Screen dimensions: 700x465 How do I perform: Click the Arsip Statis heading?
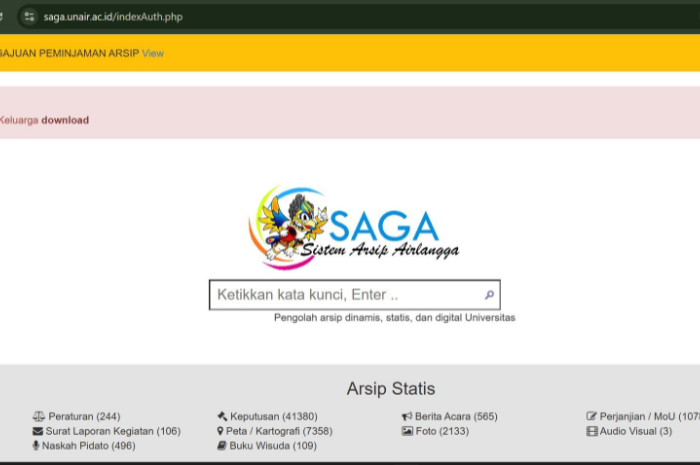point(391,389)
